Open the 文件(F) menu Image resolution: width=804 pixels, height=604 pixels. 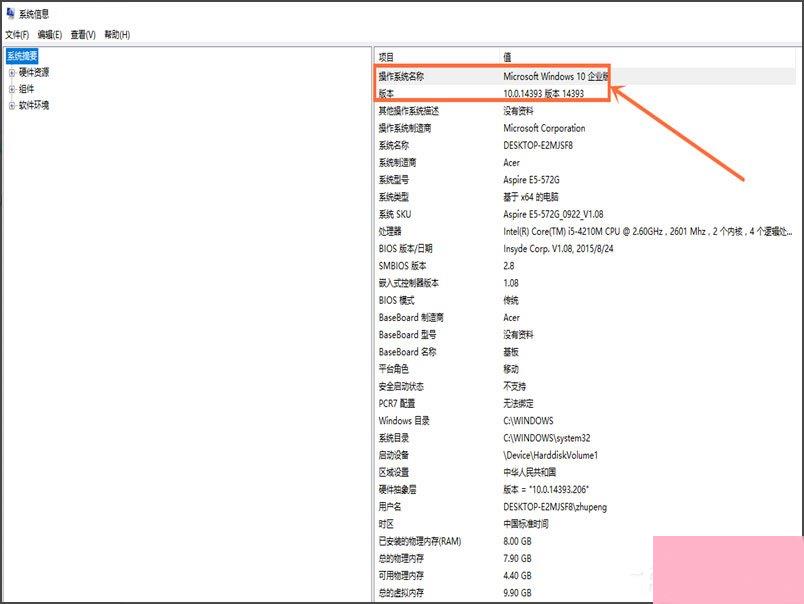17,34
